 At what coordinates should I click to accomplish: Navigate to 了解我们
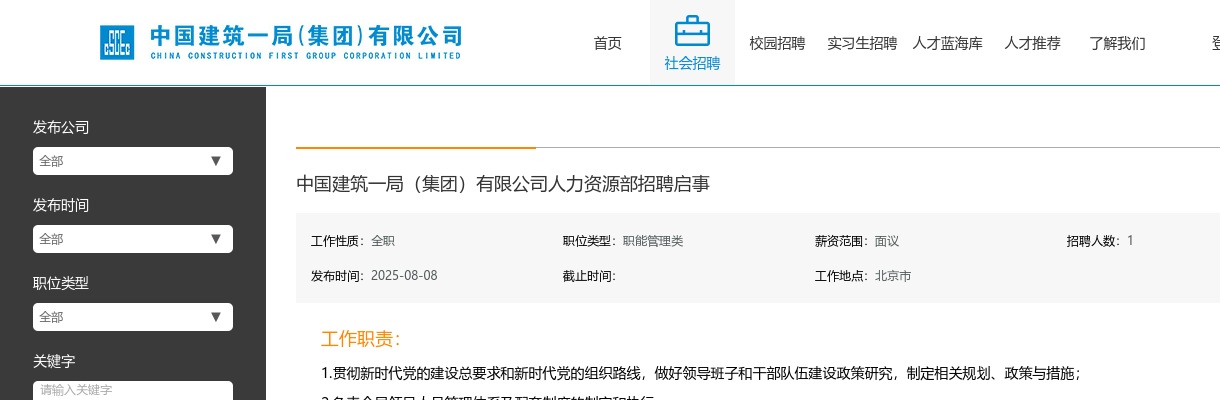click(1117, 43)
